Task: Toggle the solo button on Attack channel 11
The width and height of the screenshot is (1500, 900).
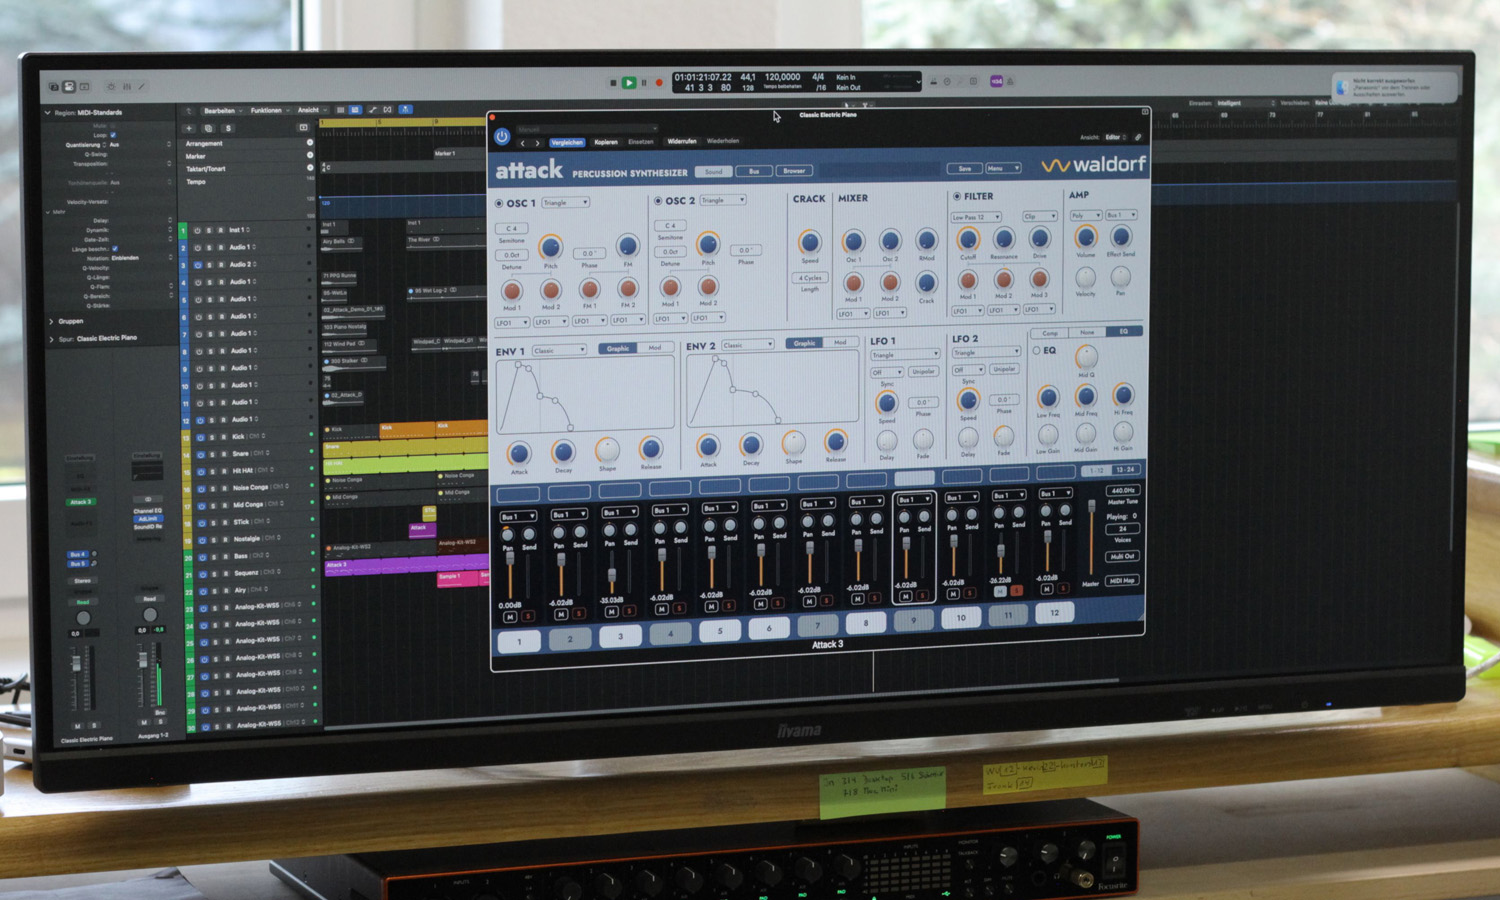Action: [x=1016, y=591]
